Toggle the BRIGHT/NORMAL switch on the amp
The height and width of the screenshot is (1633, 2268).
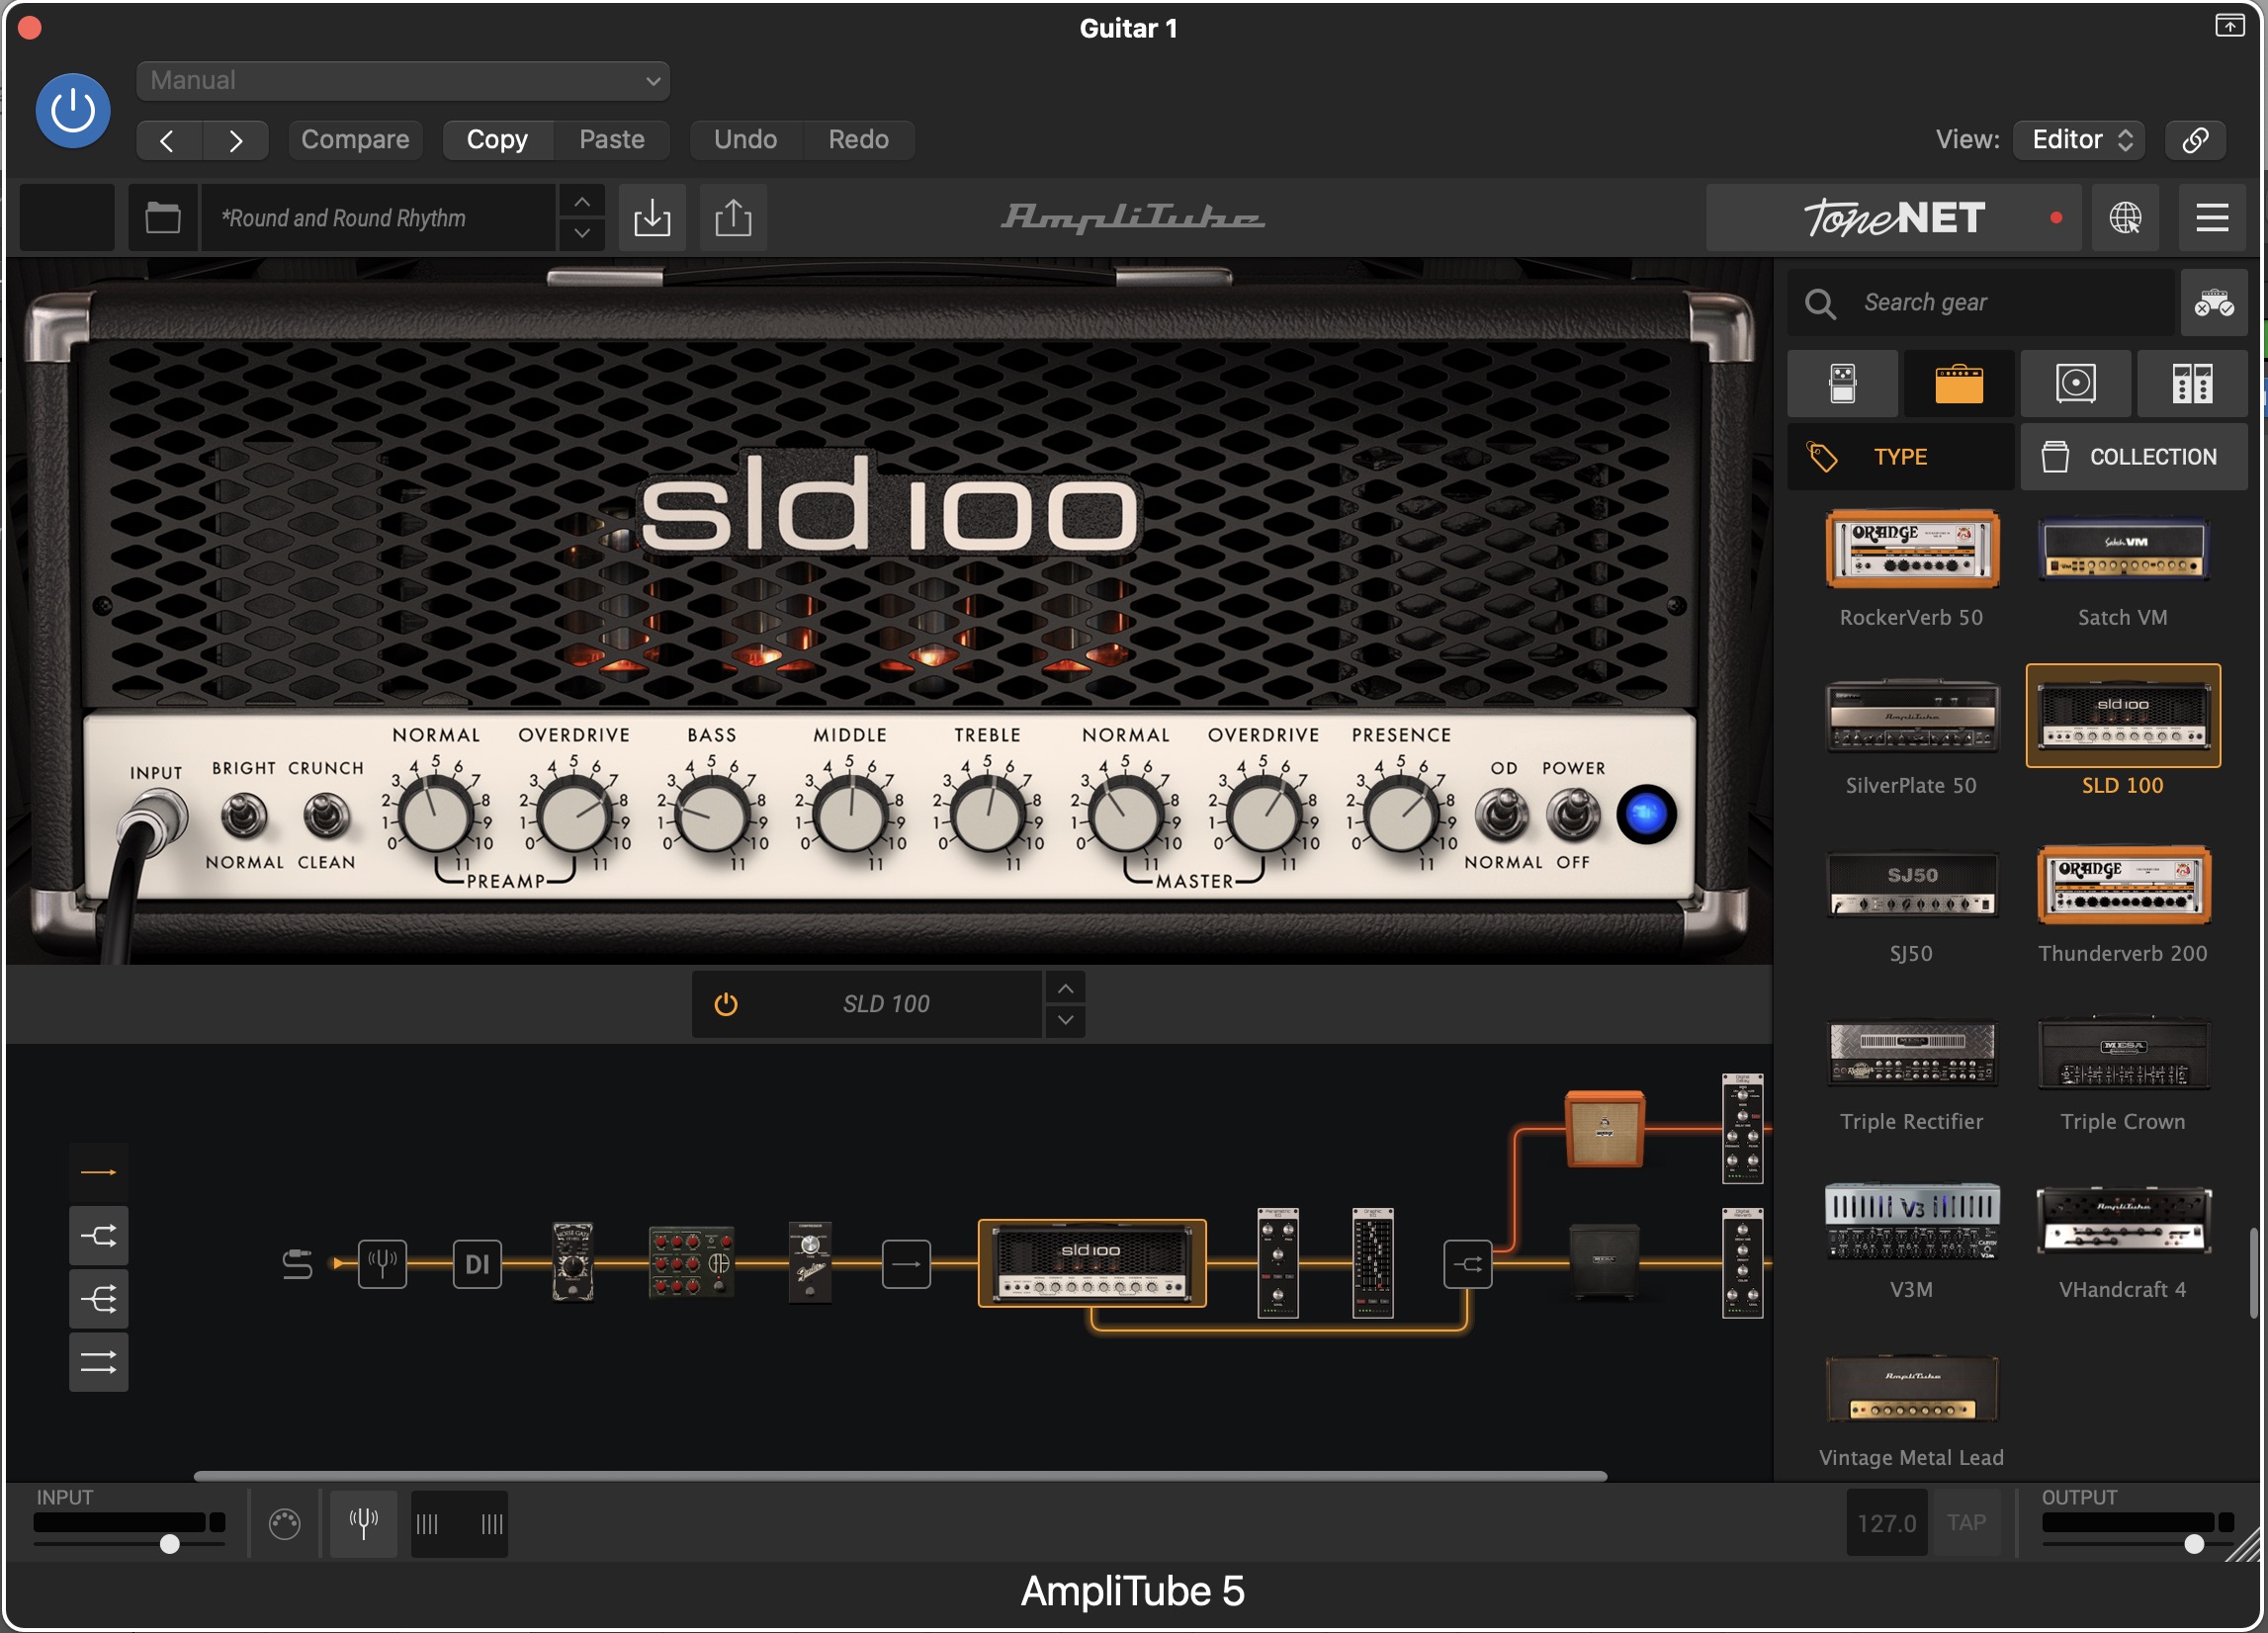[243, 815]
